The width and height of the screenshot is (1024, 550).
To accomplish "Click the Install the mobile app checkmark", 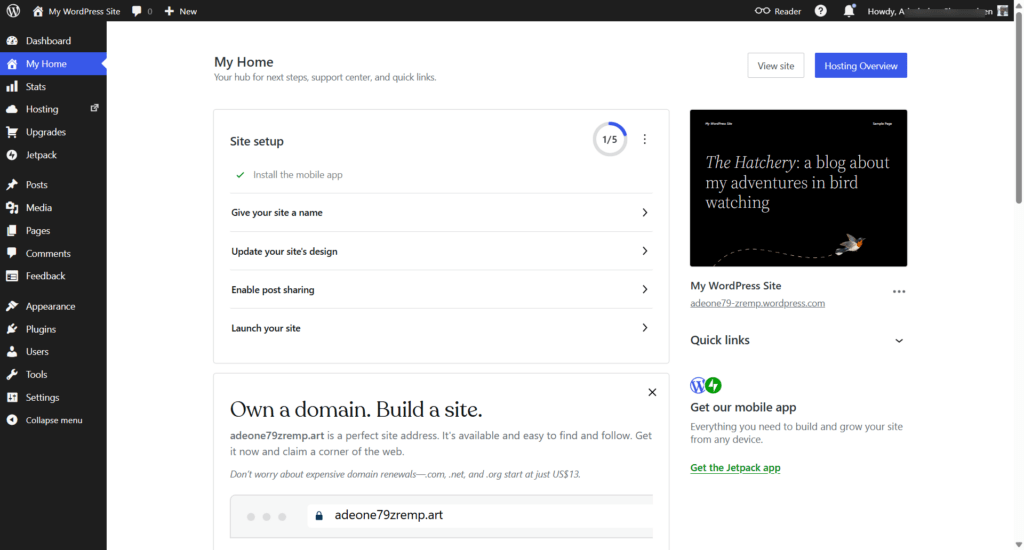I will tap(240, 175).
